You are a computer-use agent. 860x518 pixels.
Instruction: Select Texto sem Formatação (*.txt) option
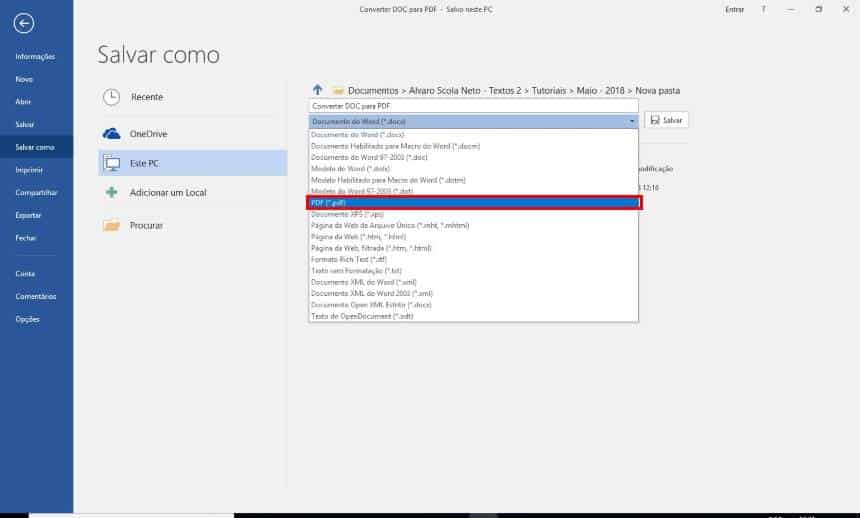357,270
